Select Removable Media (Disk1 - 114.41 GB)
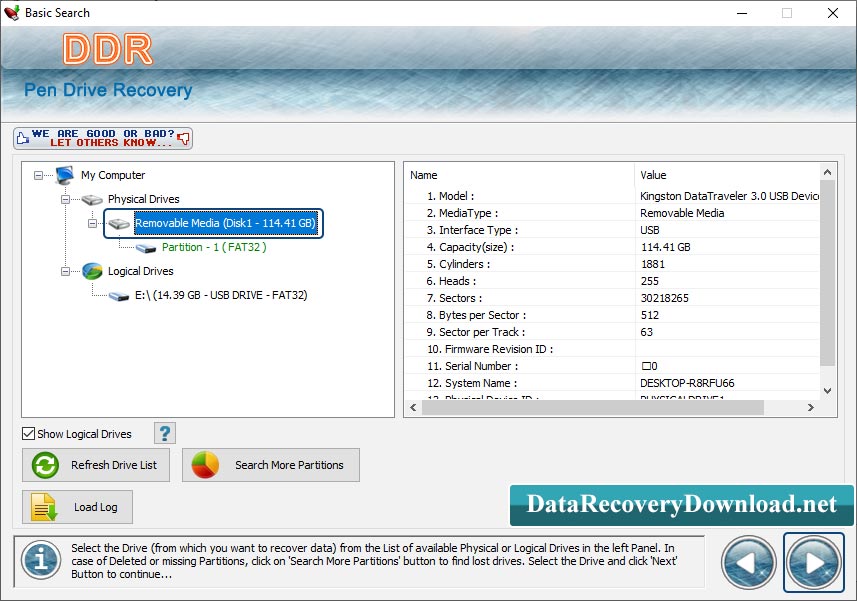Image resolution: width=857 pixels, height=601 pixels. click(x=226, y=223)
